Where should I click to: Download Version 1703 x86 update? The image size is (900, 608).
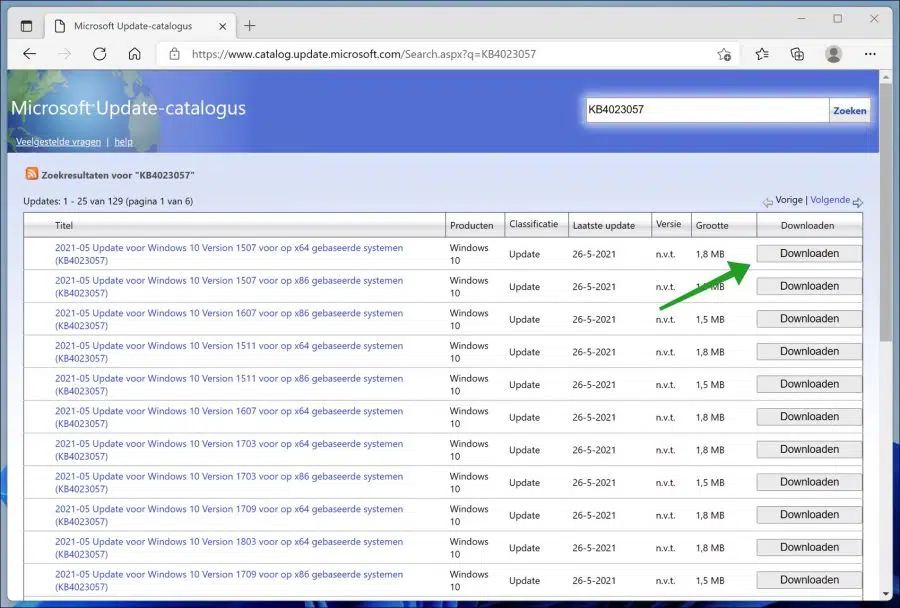pos(809,483)
